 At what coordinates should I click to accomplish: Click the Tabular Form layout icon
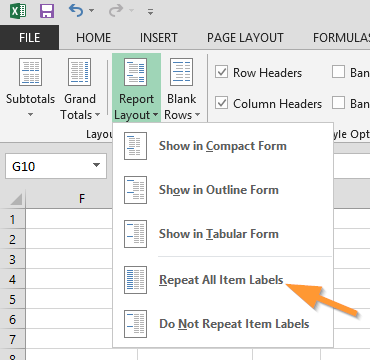pos(135,234)
